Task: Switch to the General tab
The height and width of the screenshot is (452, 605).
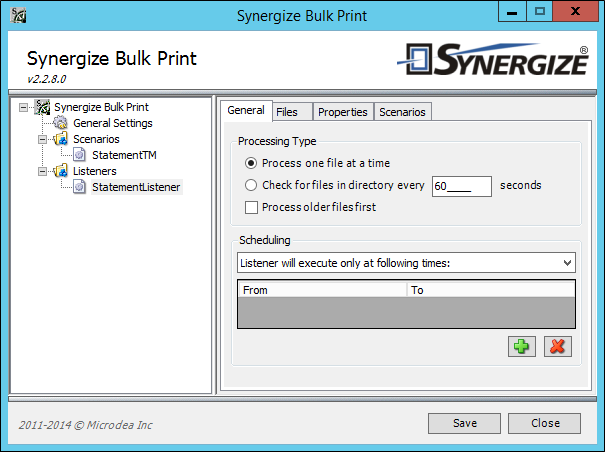Action: (x=246, y=110)
